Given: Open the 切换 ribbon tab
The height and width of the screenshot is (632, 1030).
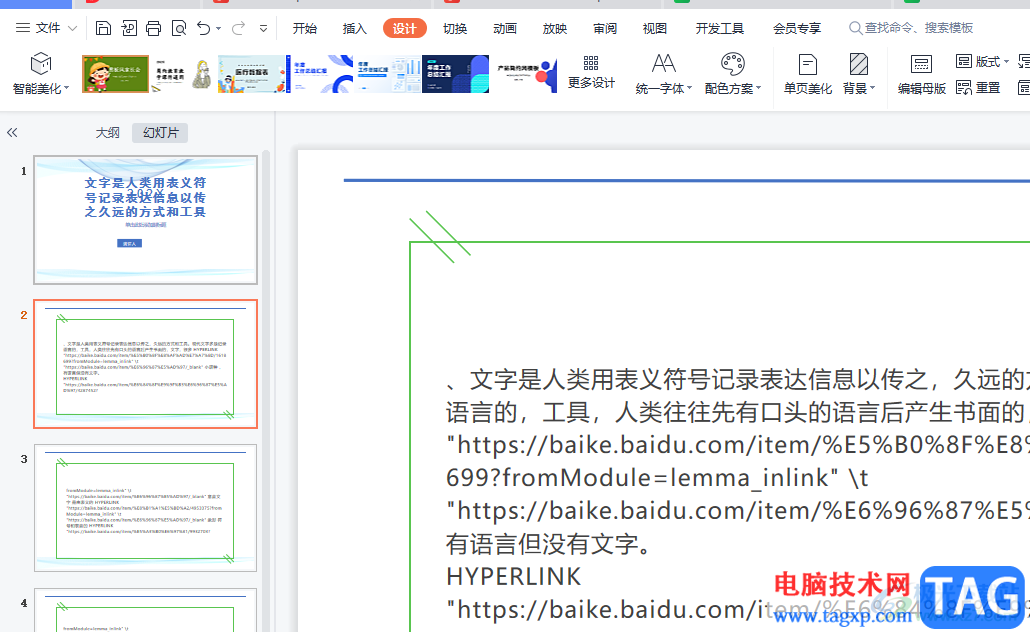Looking at the screenshot, I should pos(455,28).
